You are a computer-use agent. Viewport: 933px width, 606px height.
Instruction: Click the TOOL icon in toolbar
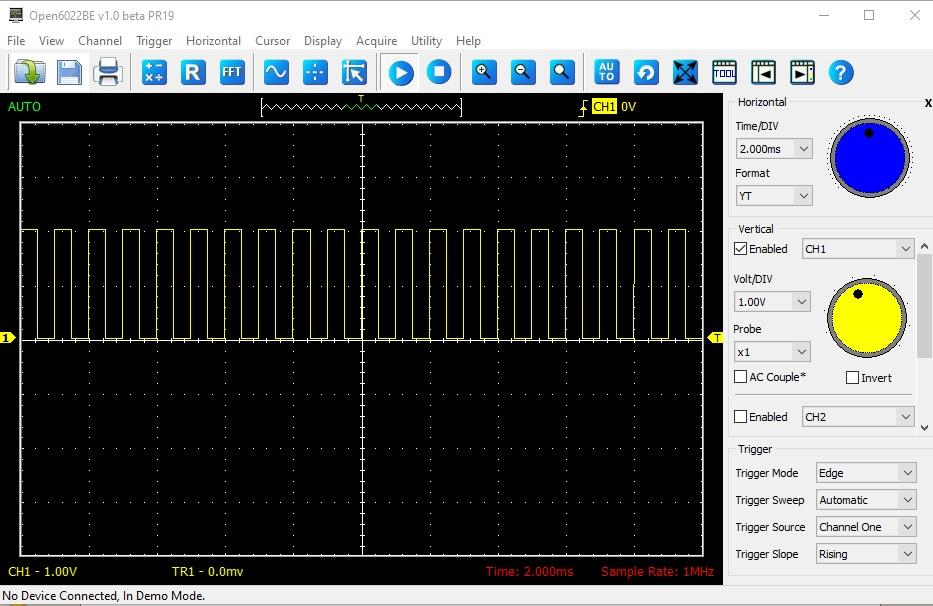pos(724,72)
